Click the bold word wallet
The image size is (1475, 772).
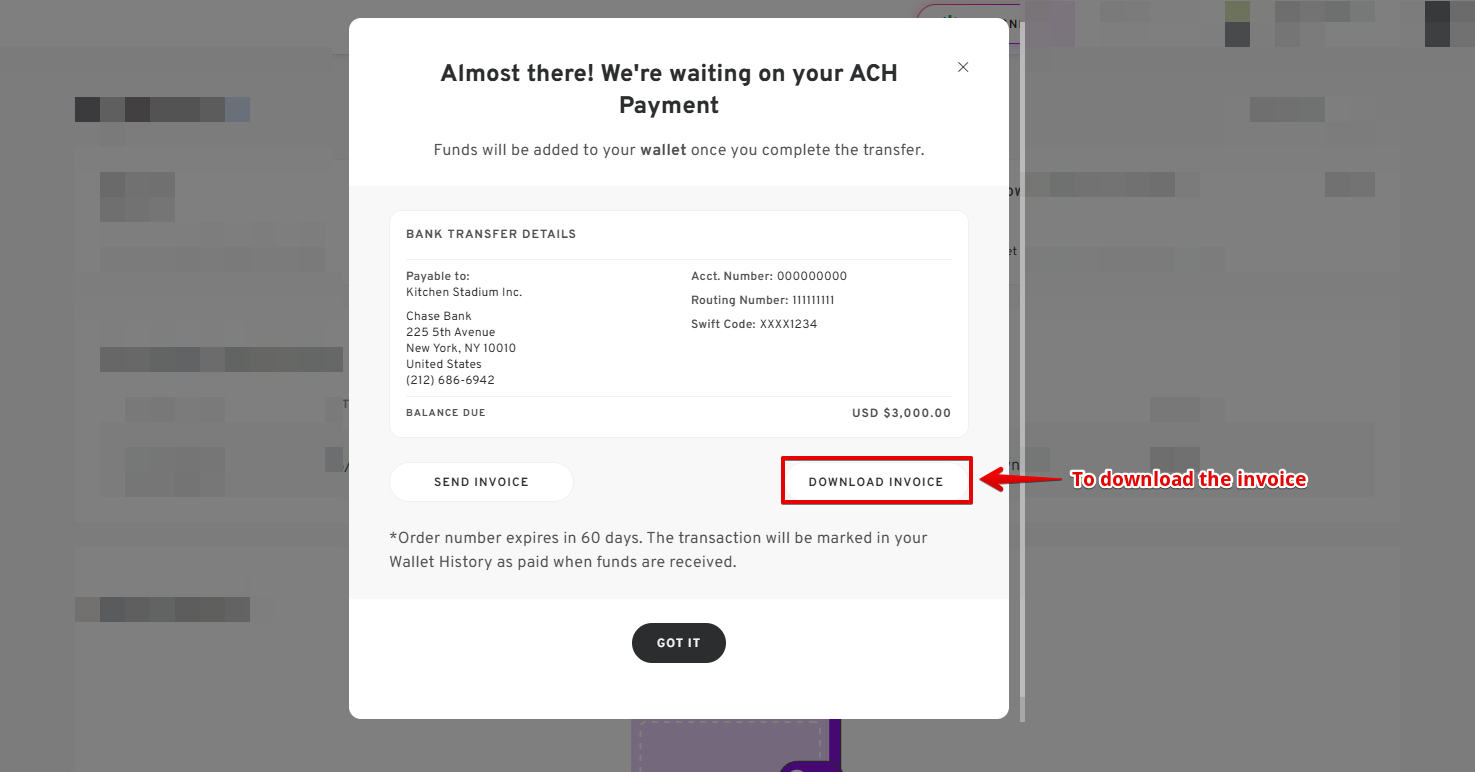coord(663,150)
